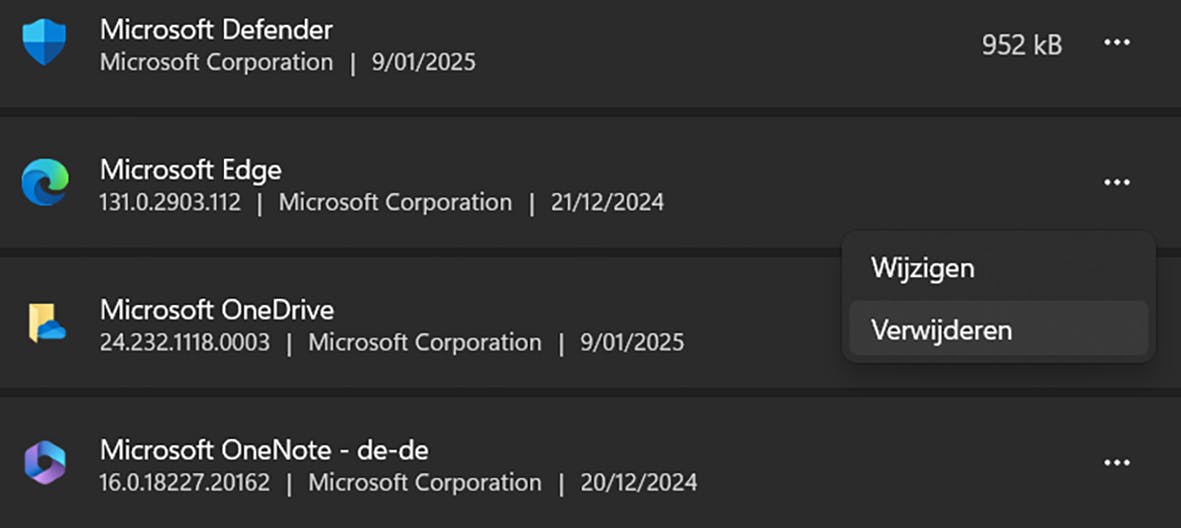Click the 952 kB size of Defender
This screenshot has height=528, width=1181.
pyautogui.click(x=1021, y=44)
